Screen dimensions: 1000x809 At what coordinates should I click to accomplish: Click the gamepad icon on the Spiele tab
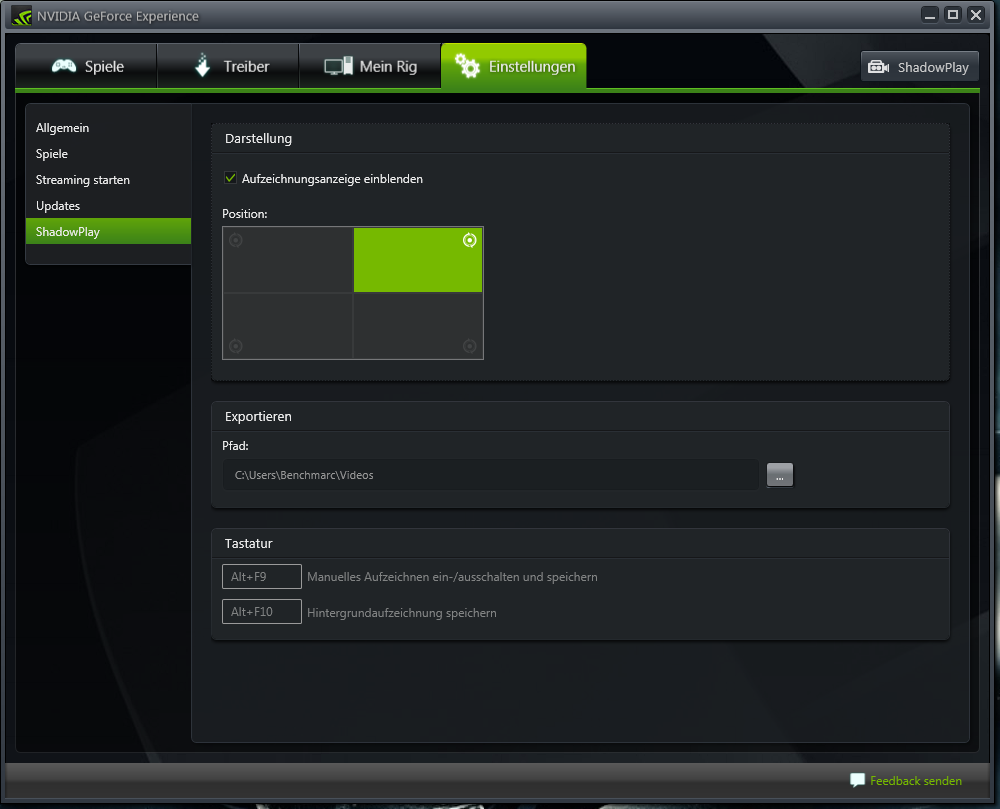click(x=64, y=66)
